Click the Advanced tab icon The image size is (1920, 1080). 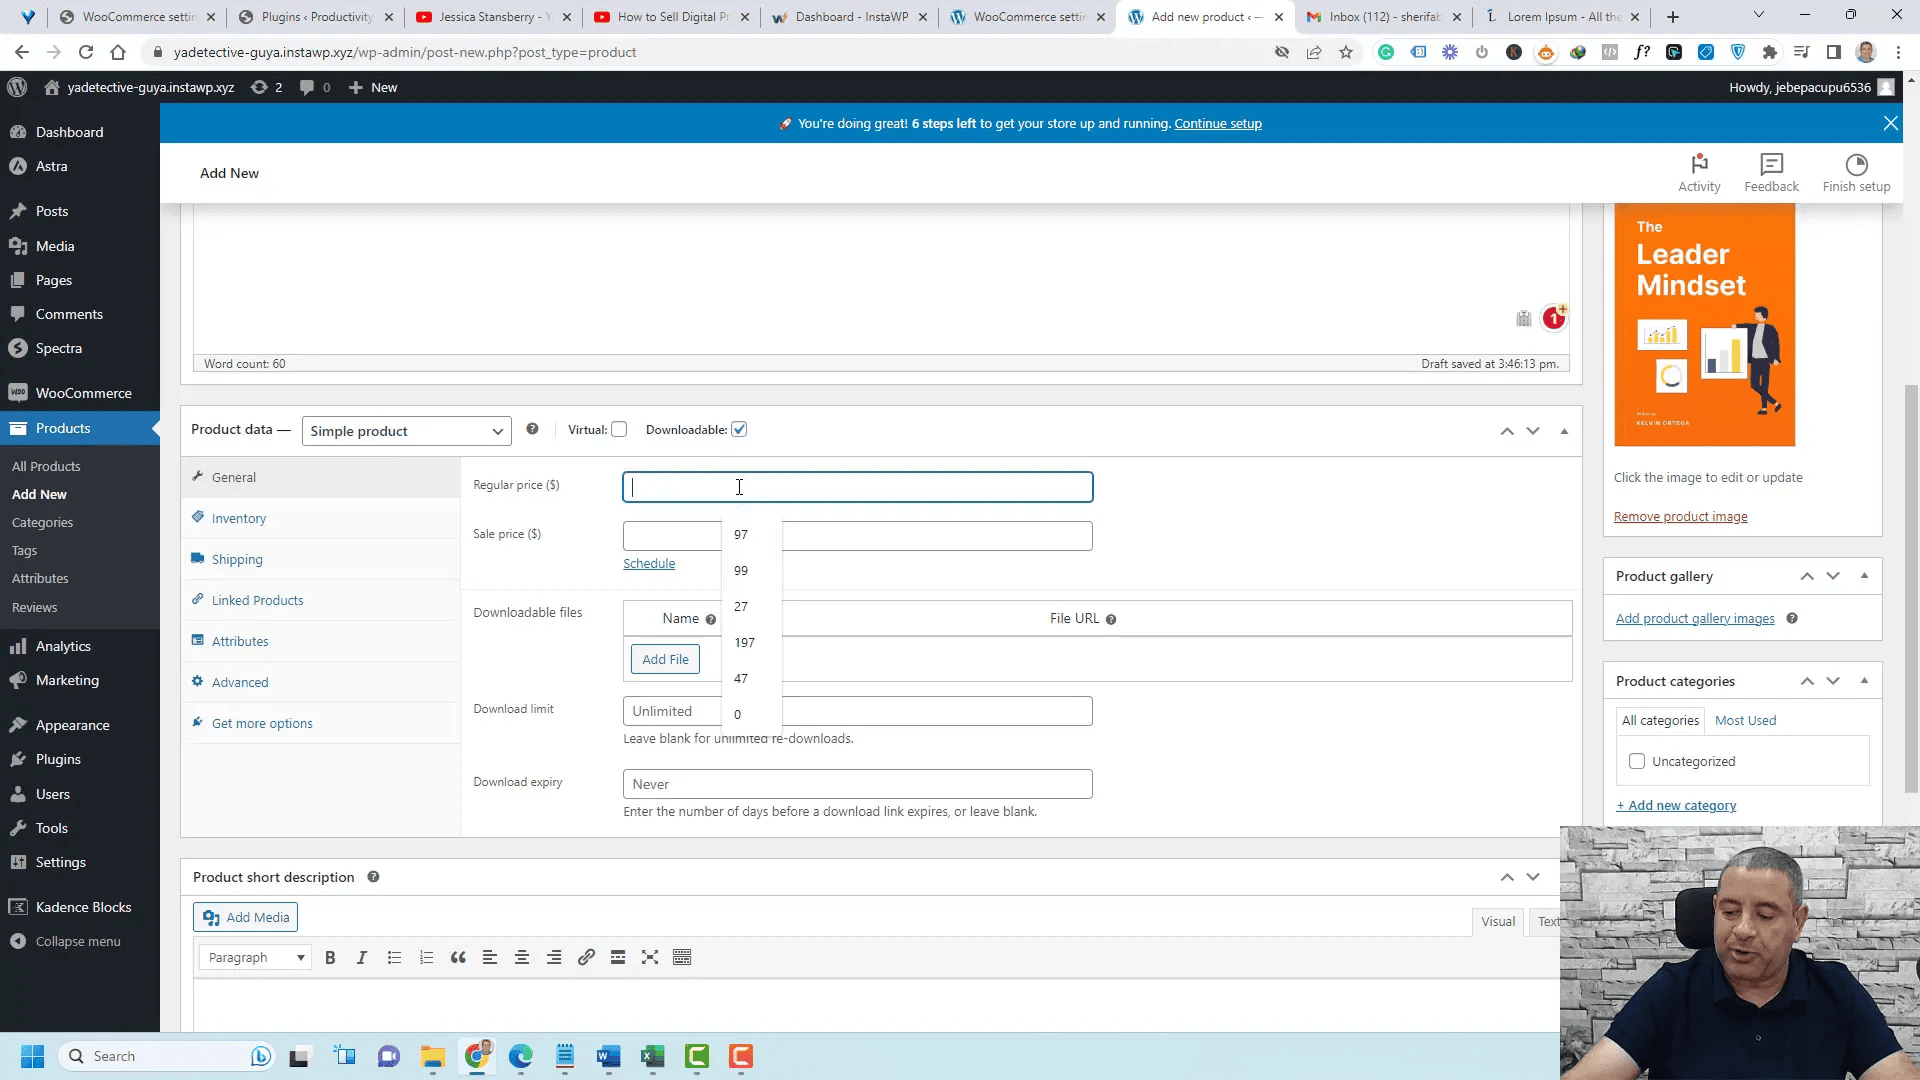(x=198, y=682)
